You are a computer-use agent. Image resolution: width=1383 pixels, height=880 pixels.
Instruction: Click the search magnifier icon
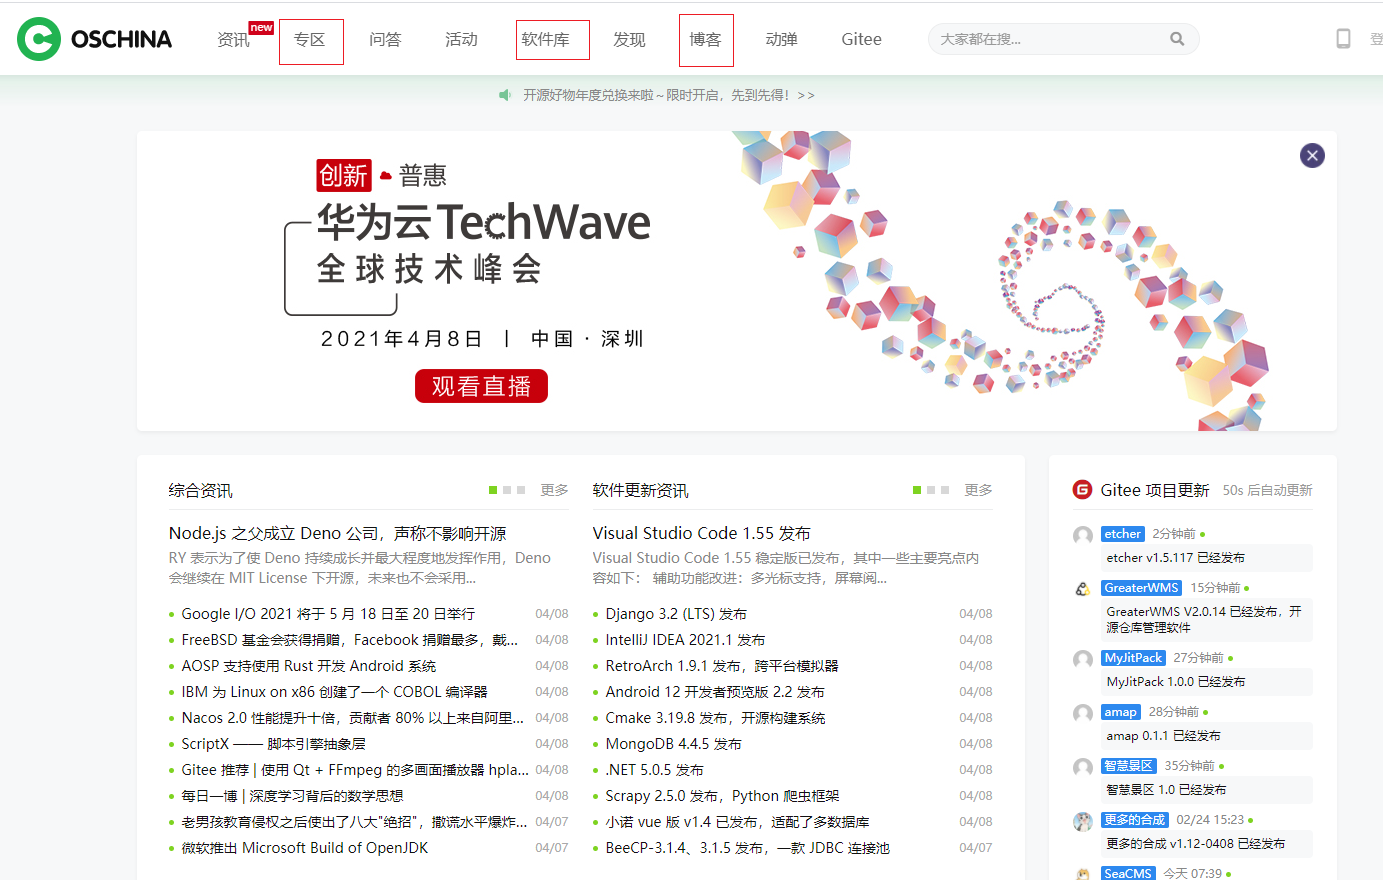(1177, 39)
